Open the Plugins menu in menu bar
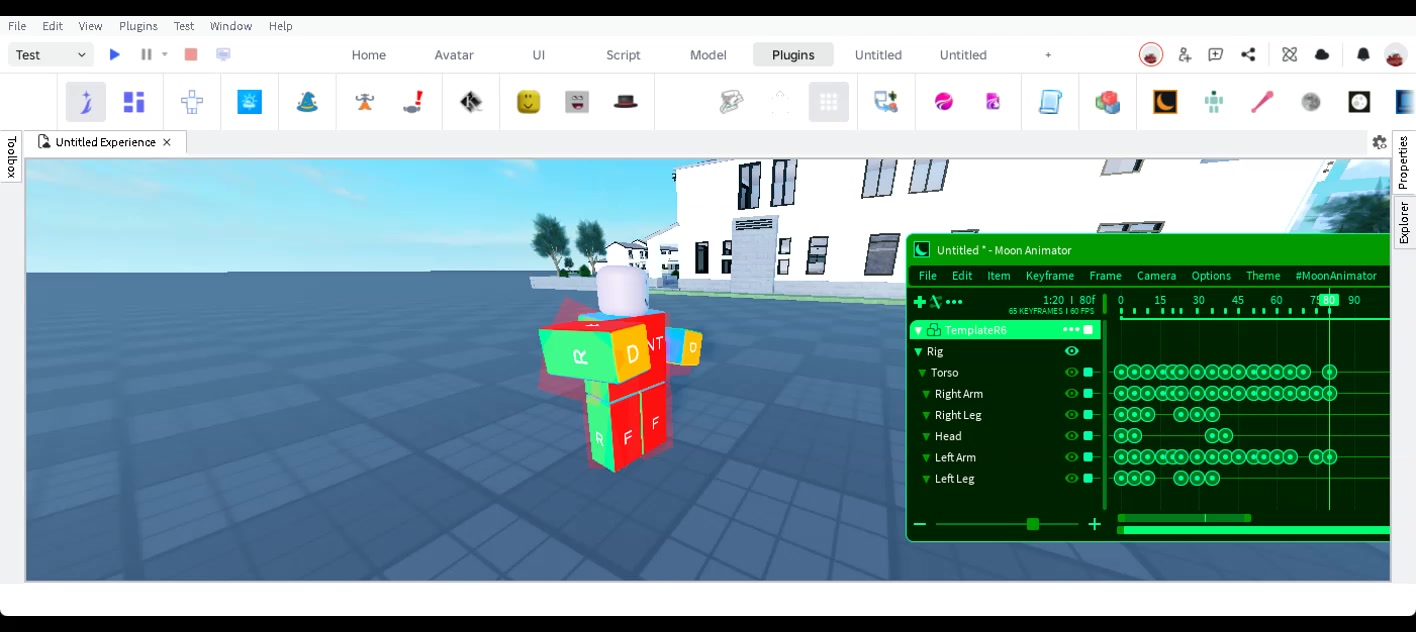Screen dimensions: 1416x632 point(138,26)
